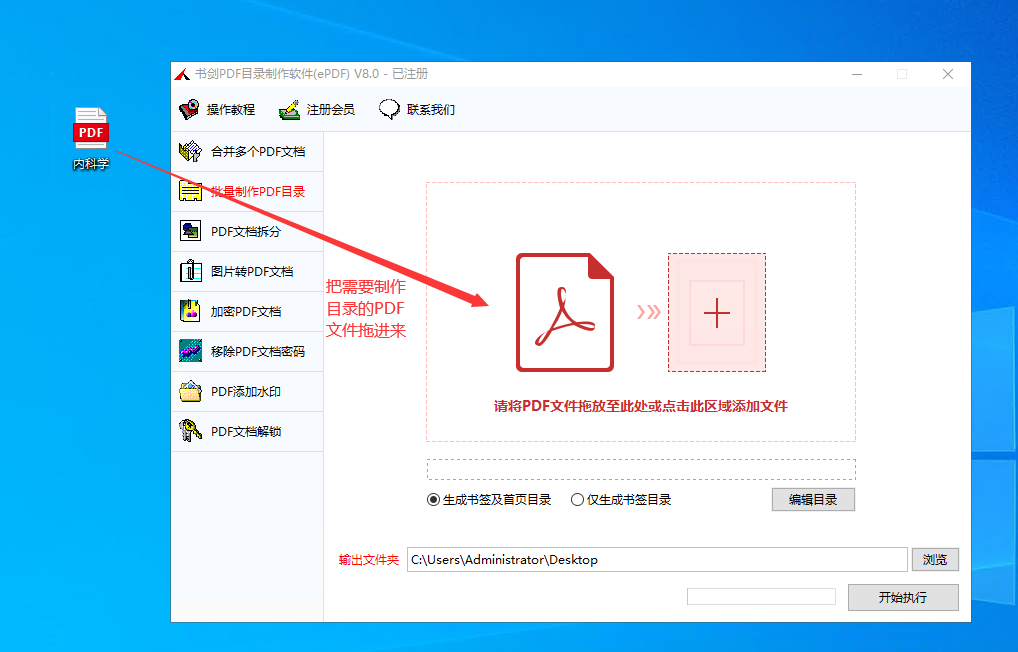
Task: Click the large red PDF document icon
Action: click(565, 312)
